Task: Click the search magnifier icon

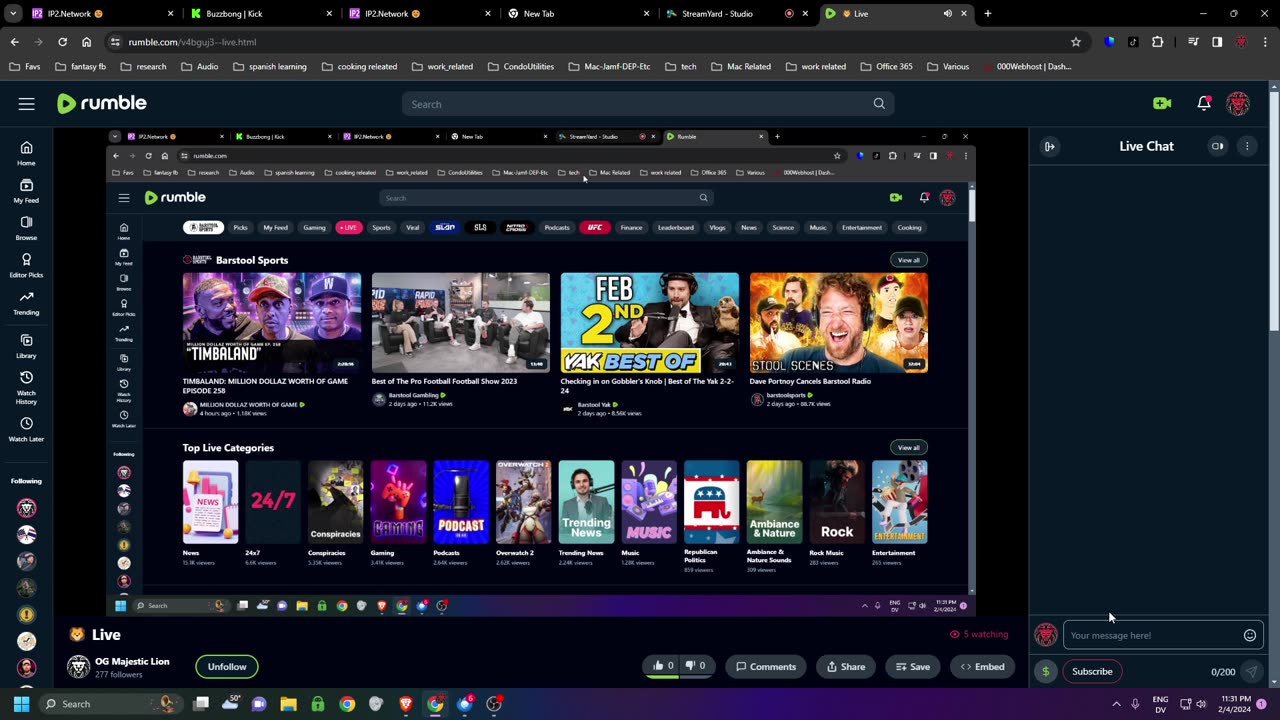Action: tap(879, 104)
